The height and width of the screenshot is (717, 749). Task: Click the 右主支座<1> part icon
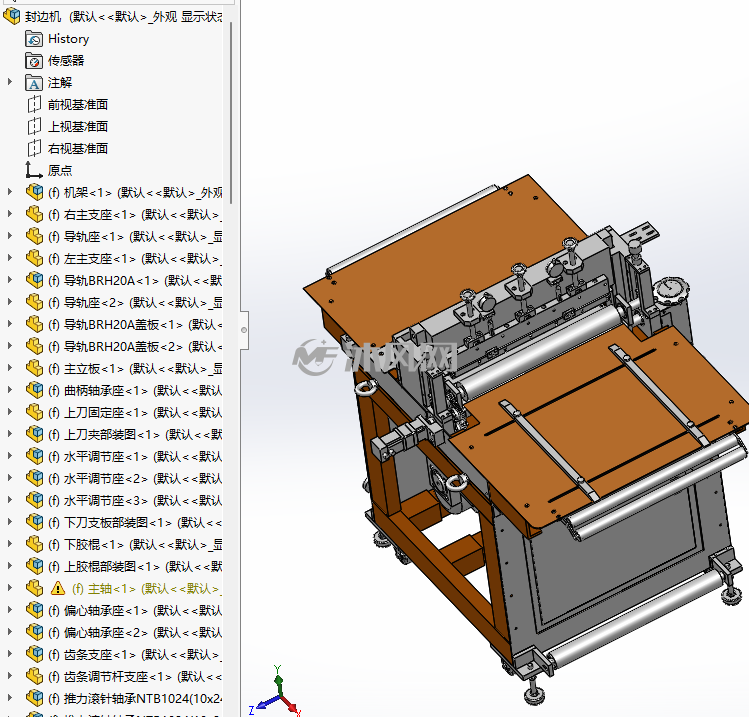[34, 214]
